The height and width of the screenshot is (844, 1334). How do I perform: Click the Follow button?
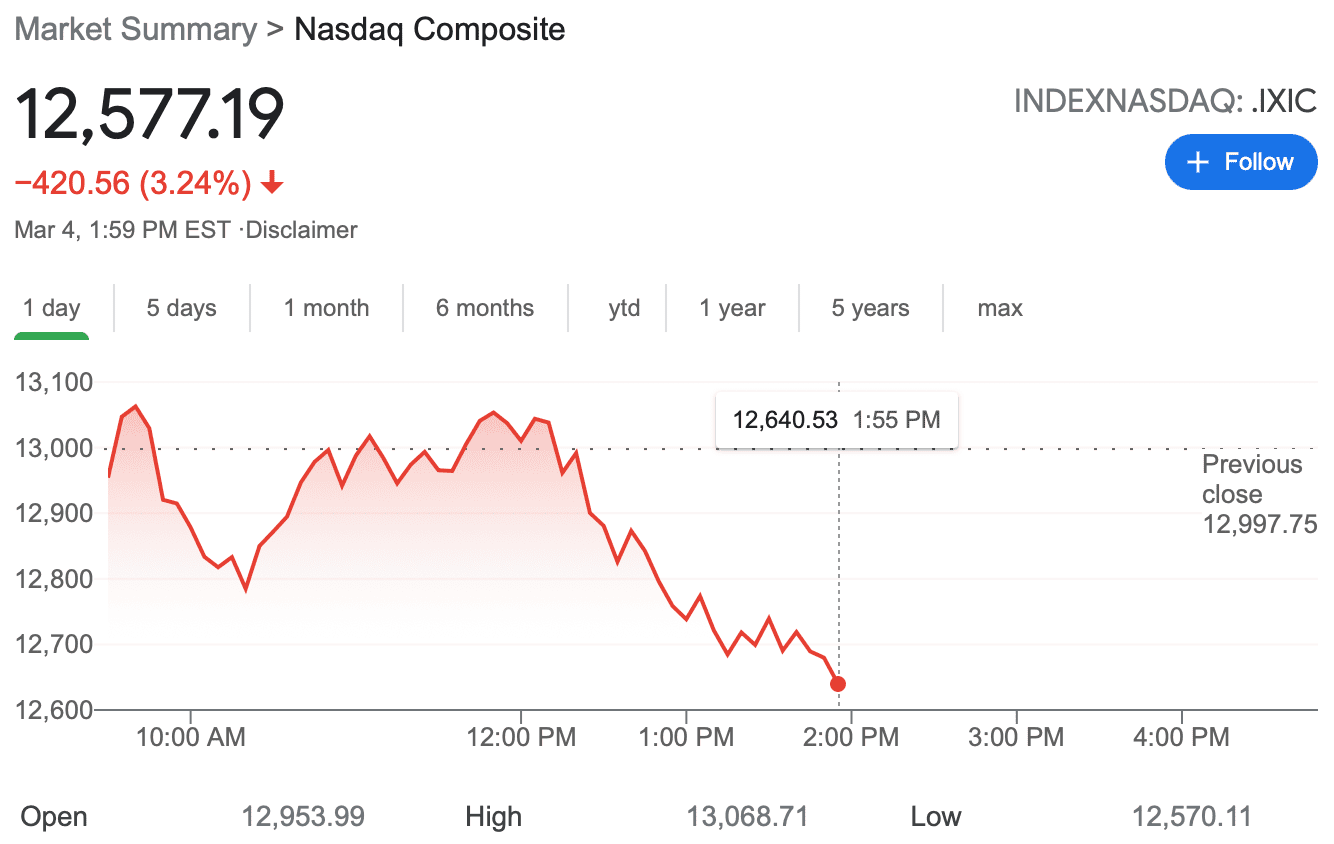[x=1241, y=161]
